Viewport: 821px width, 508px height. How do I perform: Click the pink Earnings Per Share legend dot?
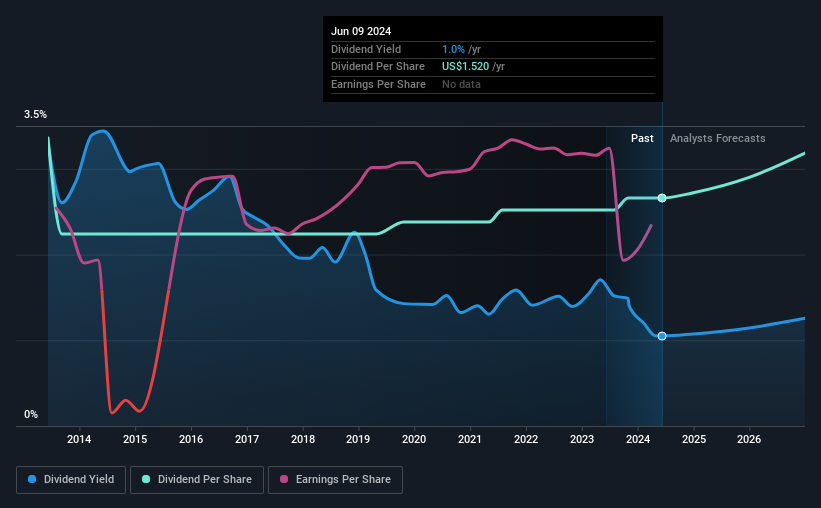point(284,479)
